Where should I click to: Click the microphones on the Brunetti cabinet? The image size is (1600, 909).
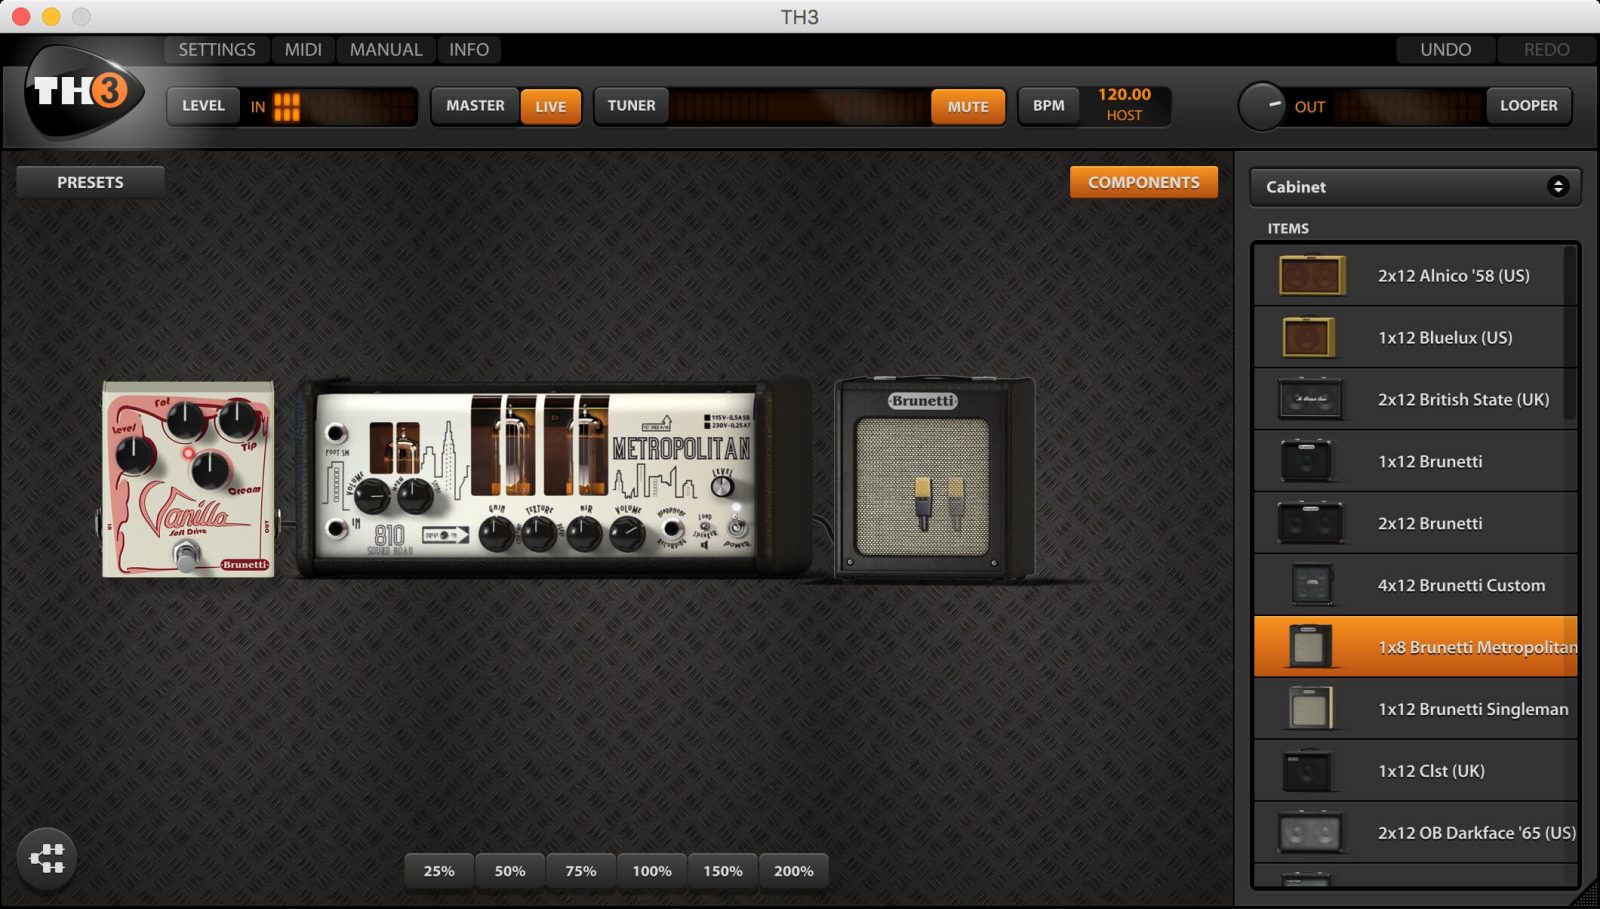[938, 502]
